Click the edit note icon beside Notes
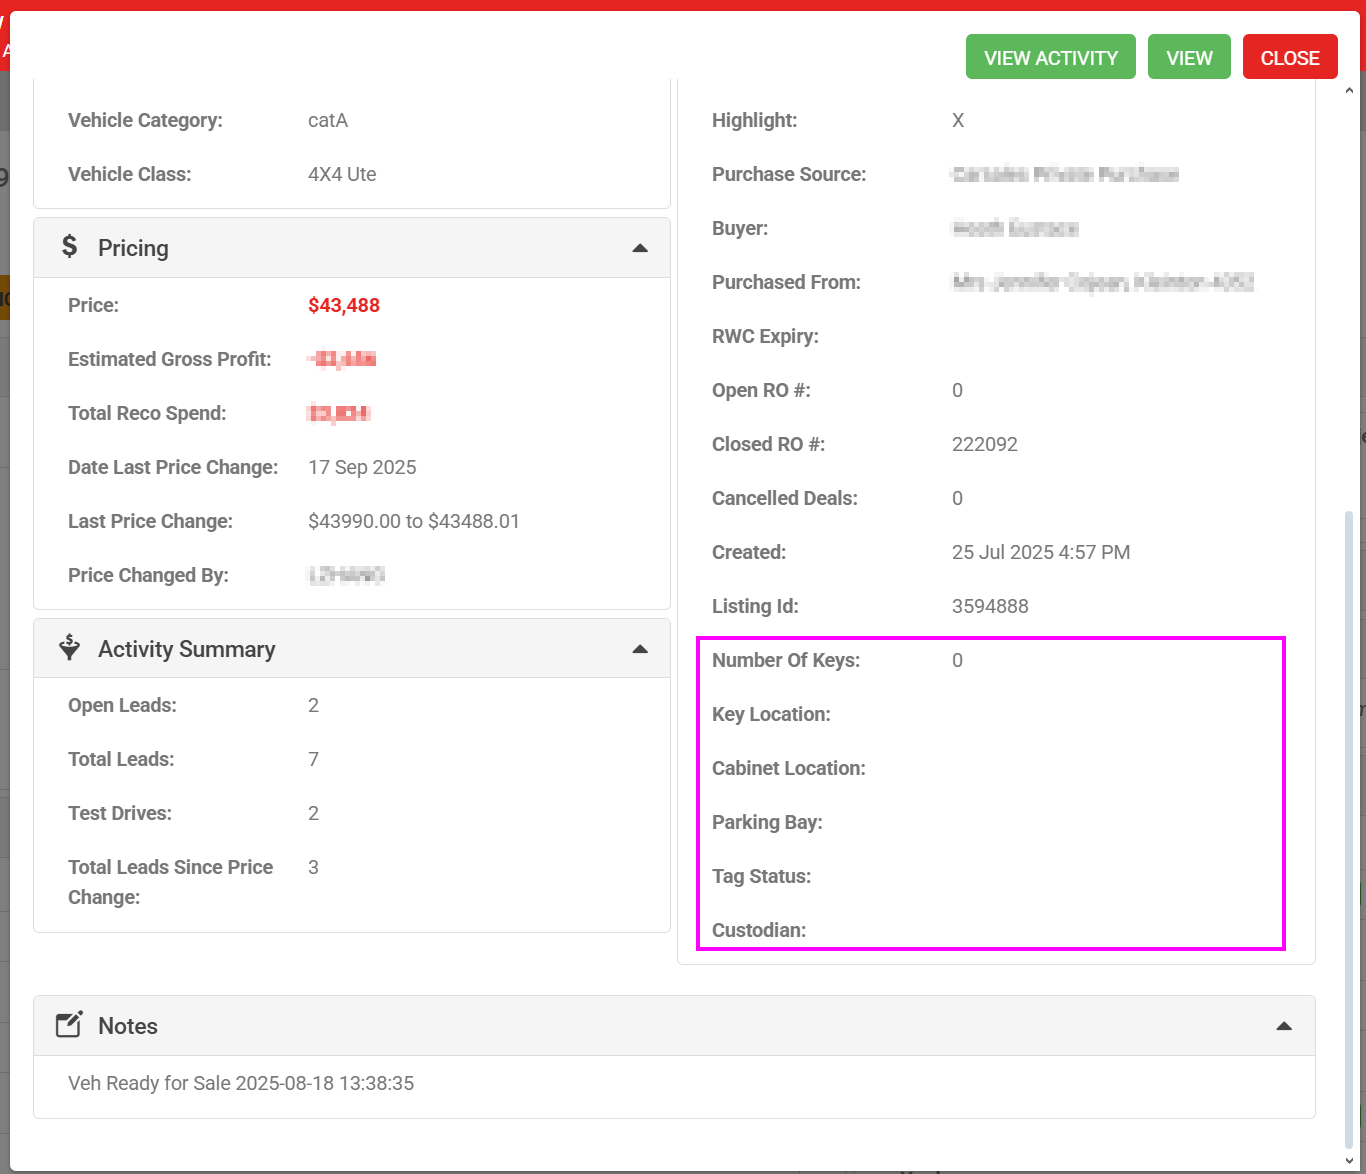Viewport: 1366px width, 1174px height. tap(69, 1024)
